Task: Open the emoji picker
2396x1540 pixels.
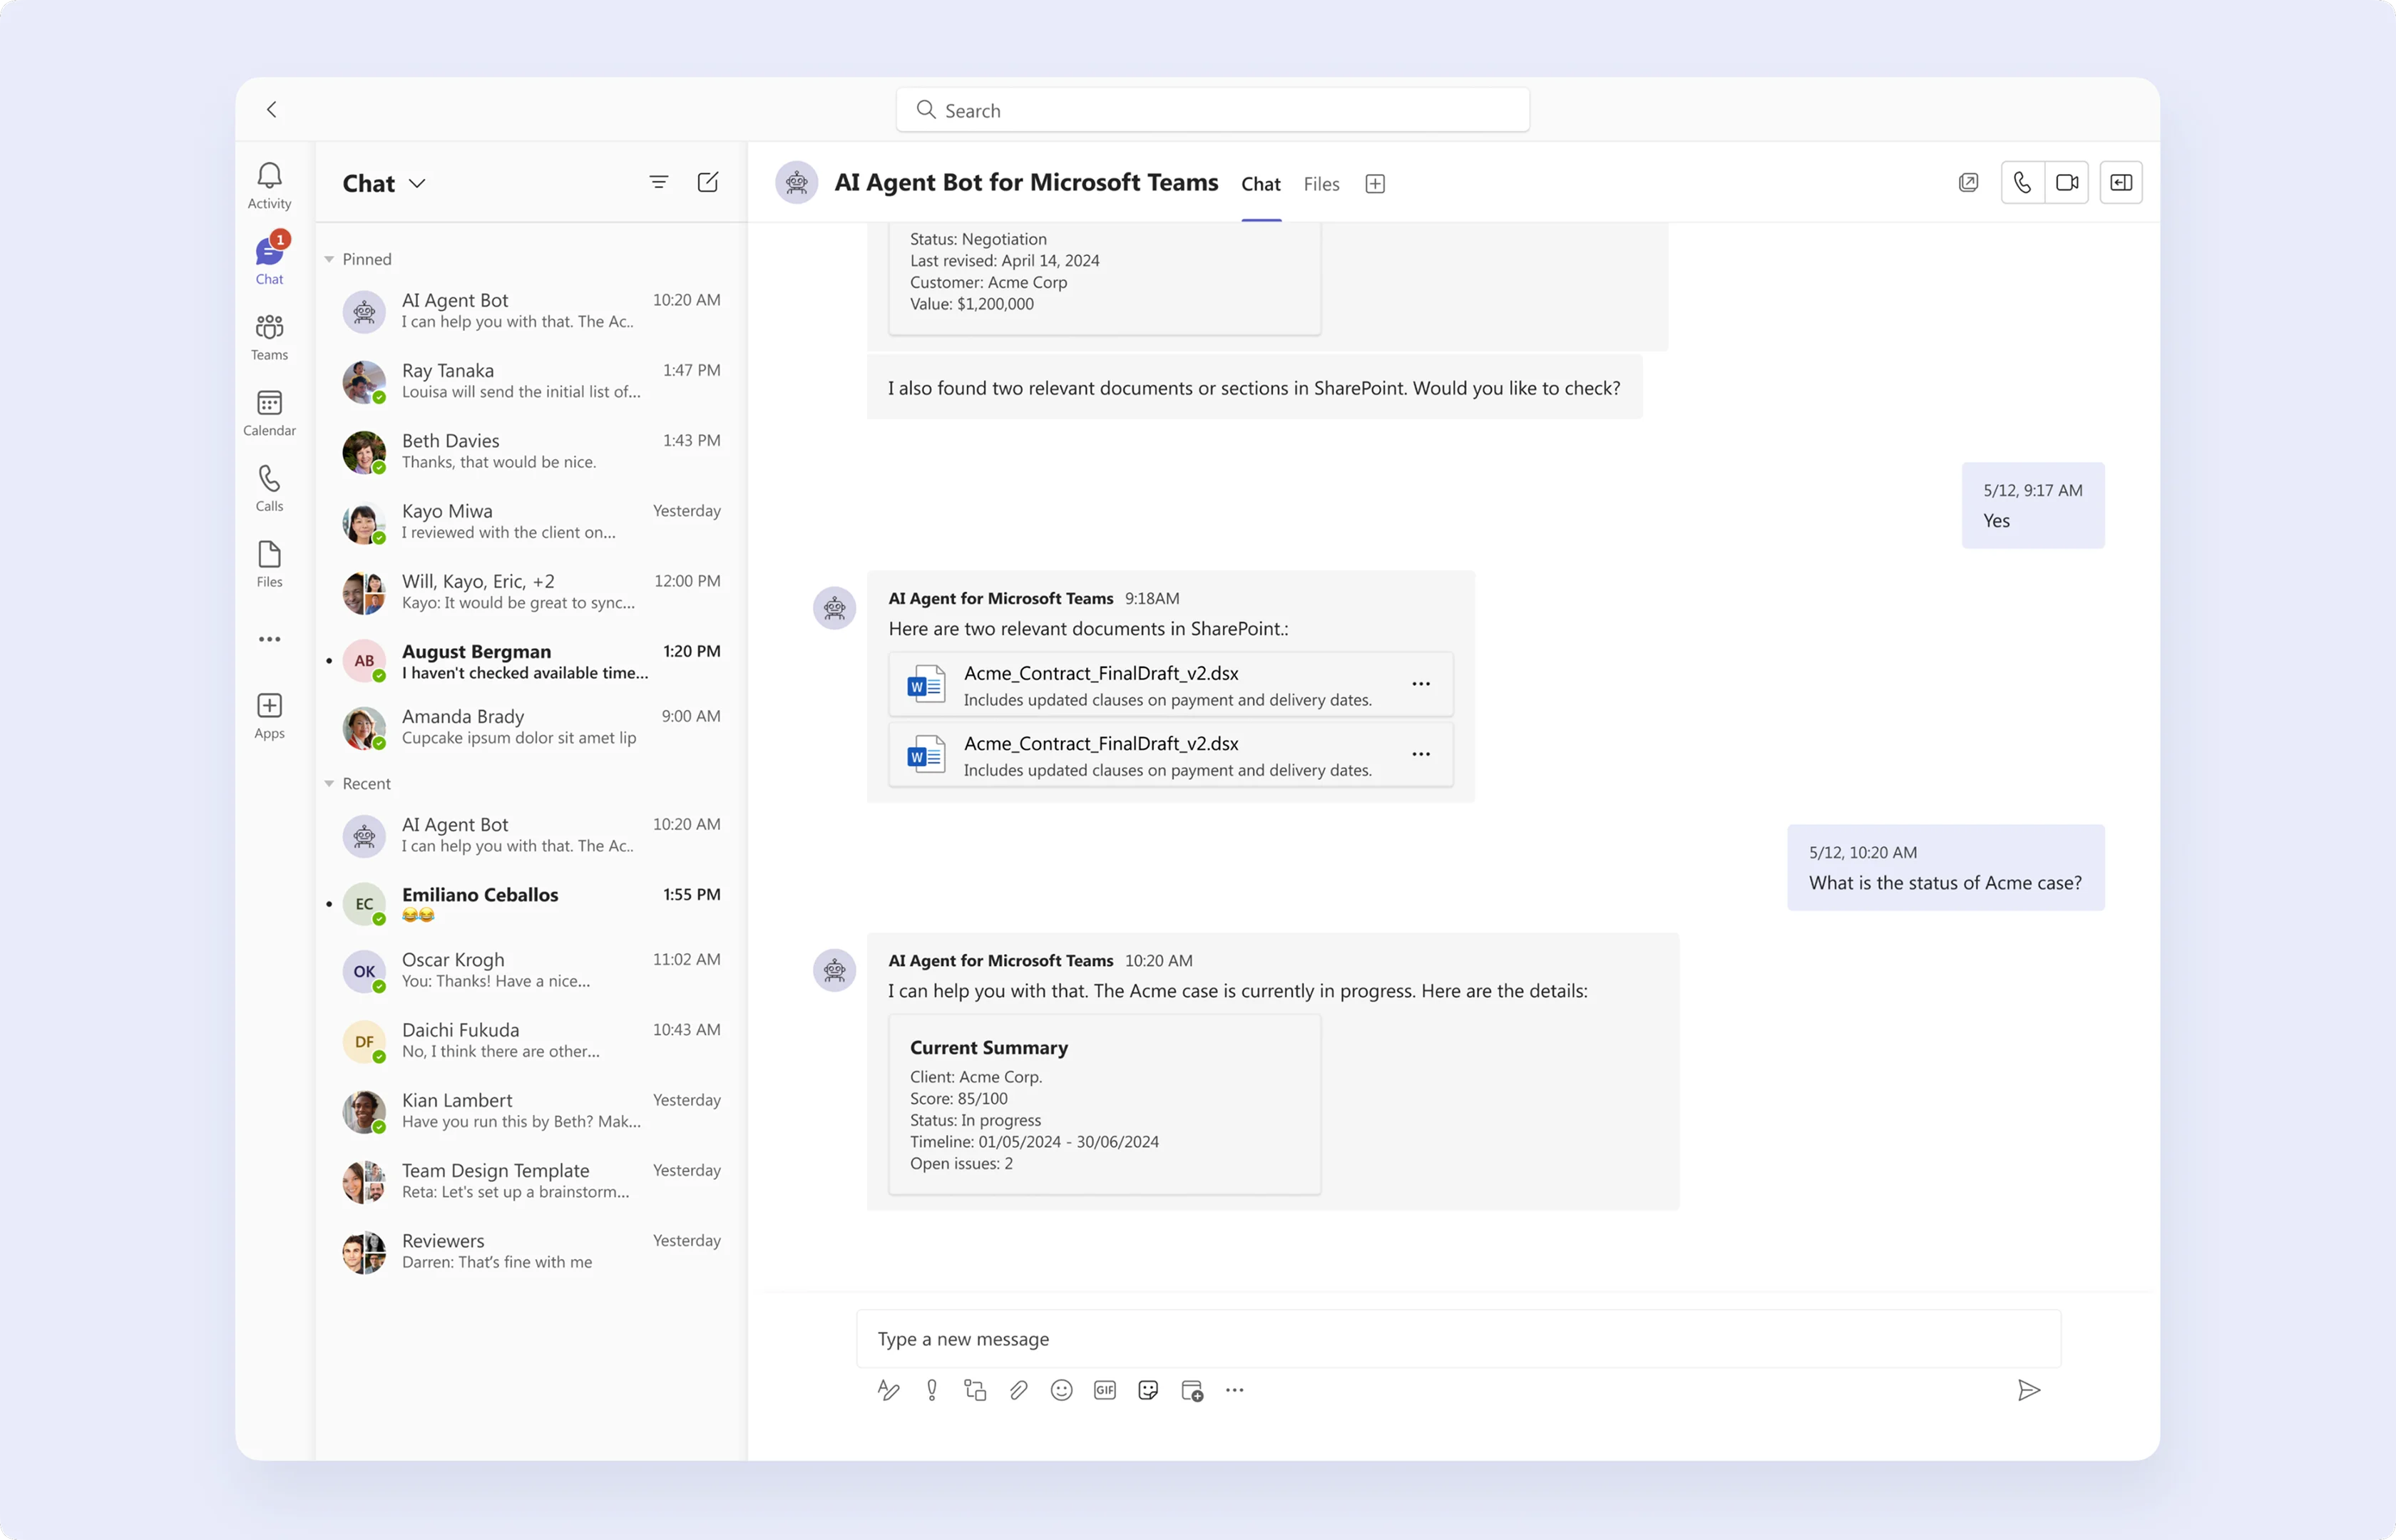Action: [1061, 1390]
